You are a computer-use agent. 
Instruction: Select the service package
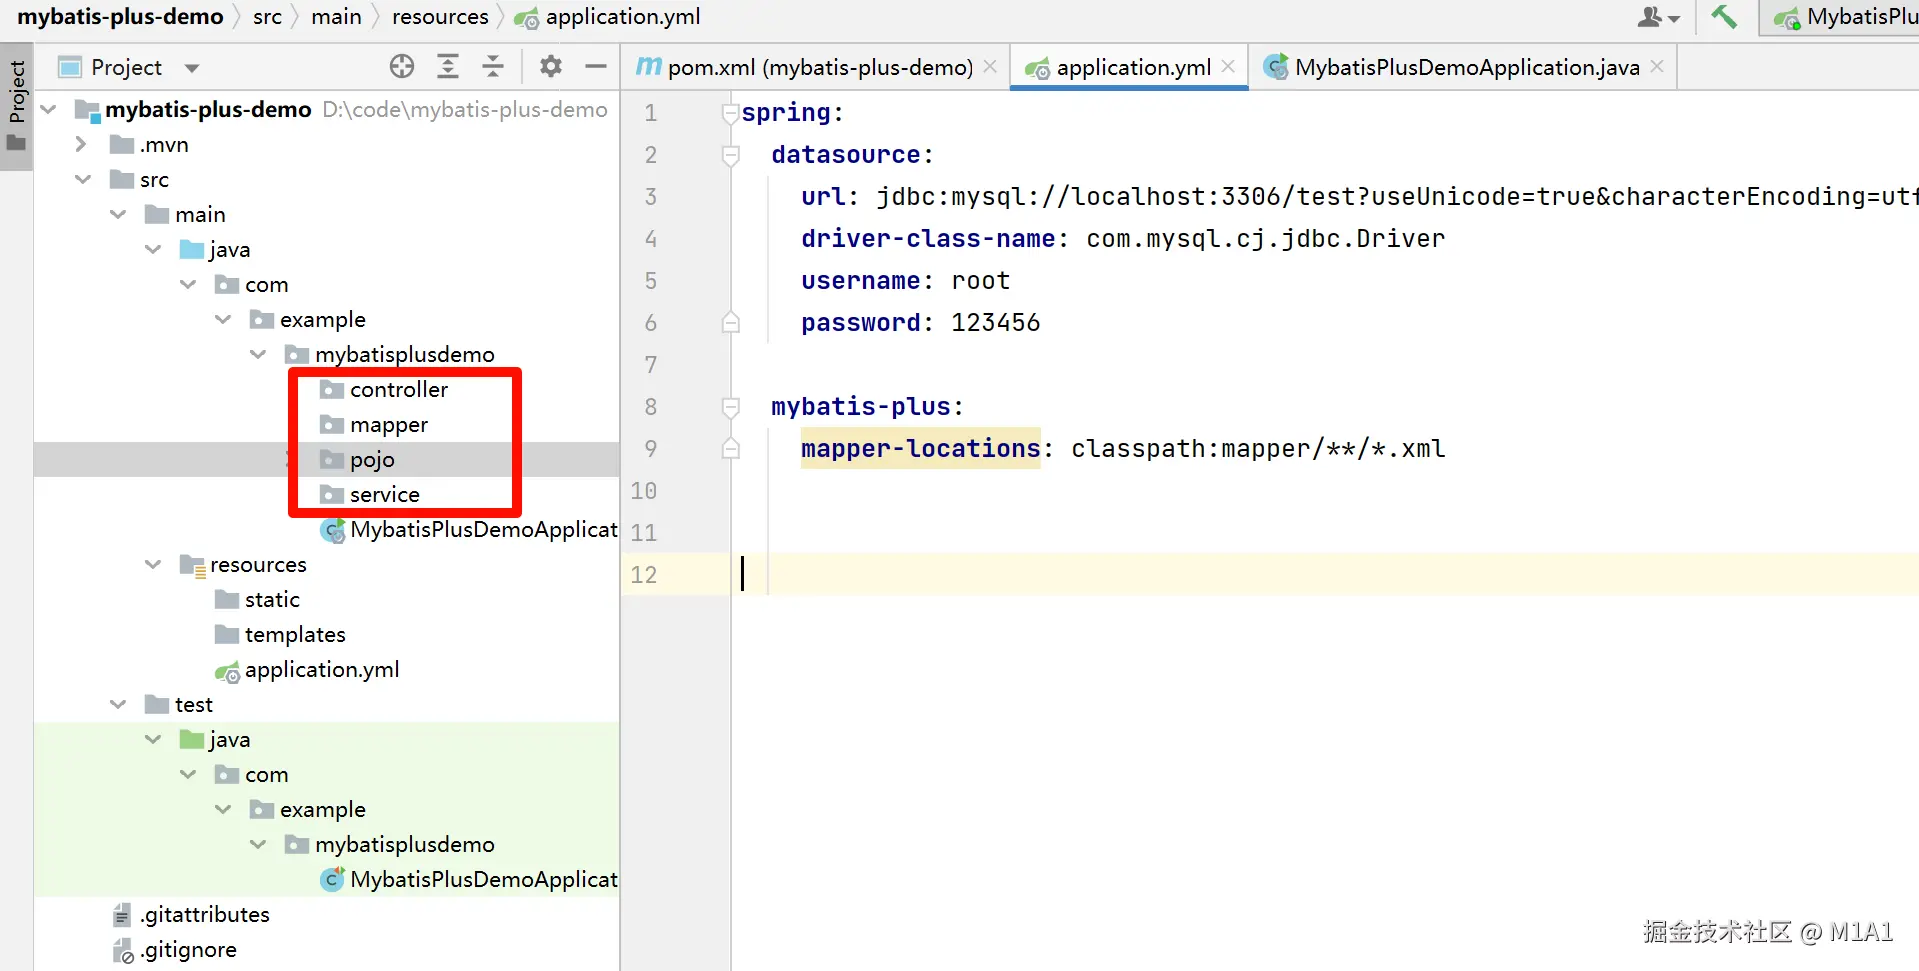pyautogui.click(x=384, y=494)
